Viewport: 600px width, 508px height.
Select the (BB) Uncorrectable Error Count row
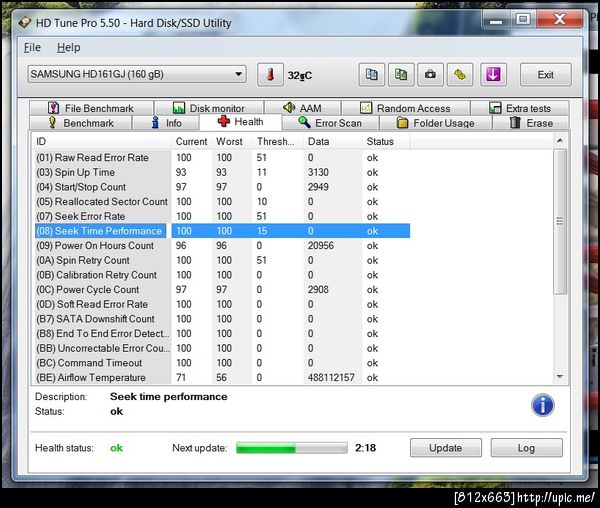pos(222,348)
